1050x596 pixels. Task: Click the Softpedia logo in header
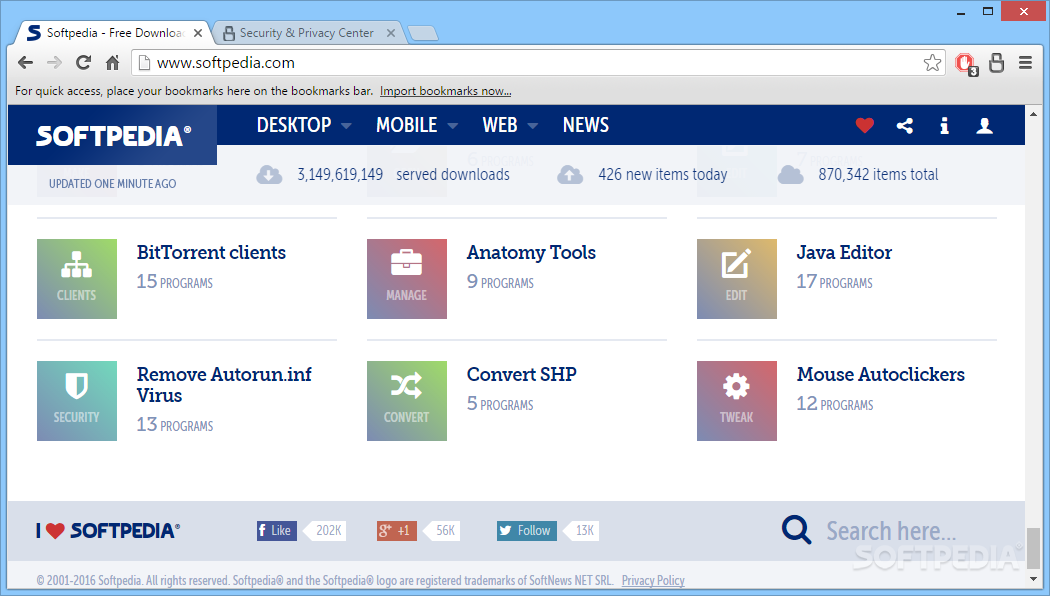tap(113, 136)
